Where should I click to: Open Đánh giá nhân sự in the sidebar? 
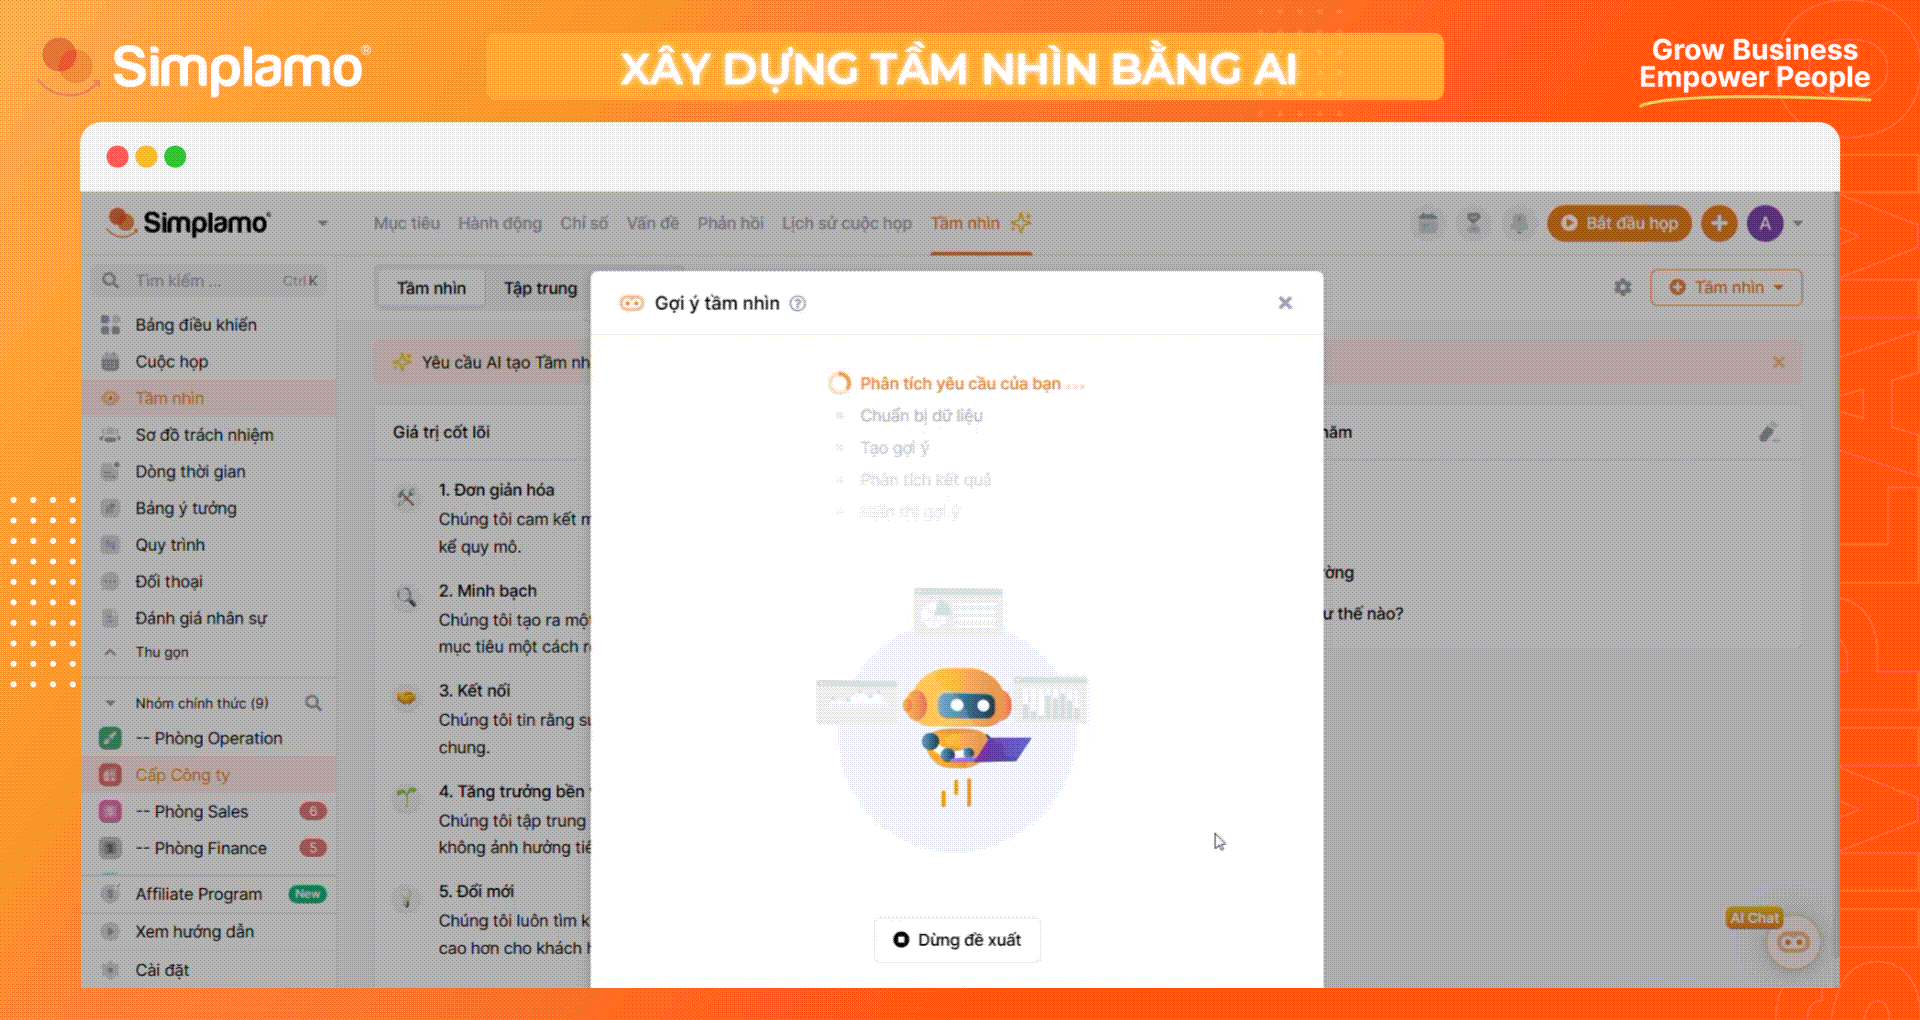point(201,618)
